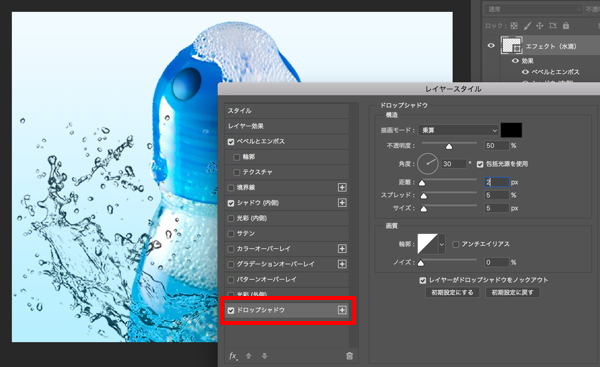Image resolution: width=600 pixels, height=367 pixels.
Task: Toggle レイヤーがドロップシャドウをノックアウト checkbox
Action: pyautogui.click(x=422, y=281)
